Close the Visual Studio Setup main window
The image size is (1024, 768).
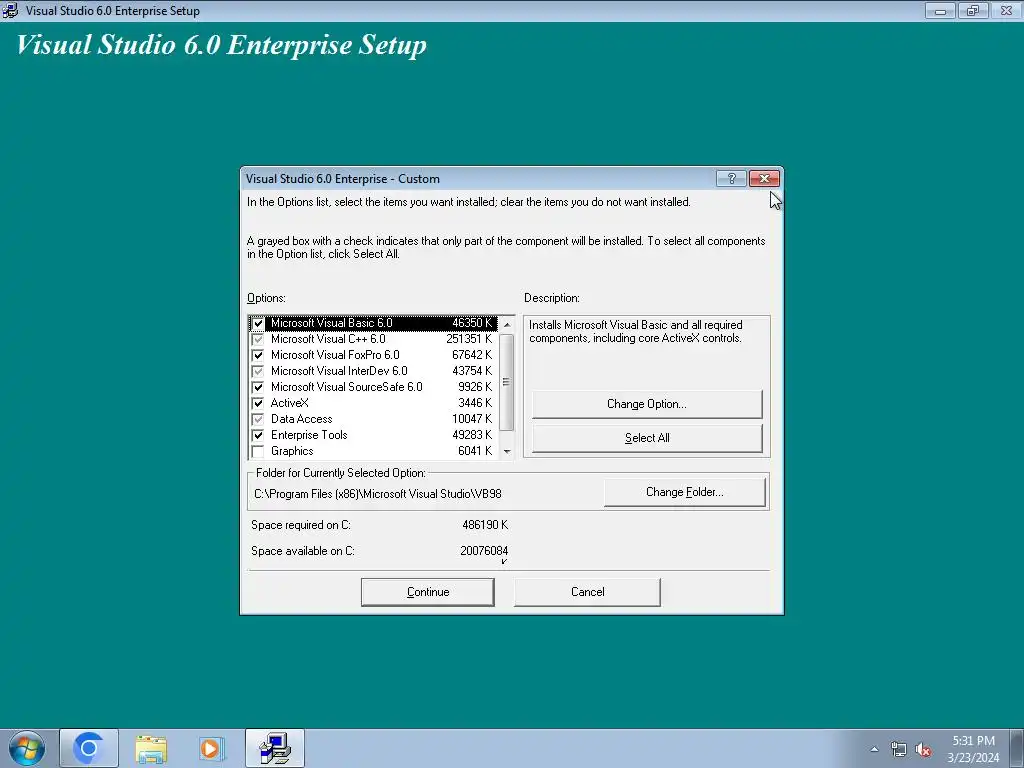(x=1006, y=10)
